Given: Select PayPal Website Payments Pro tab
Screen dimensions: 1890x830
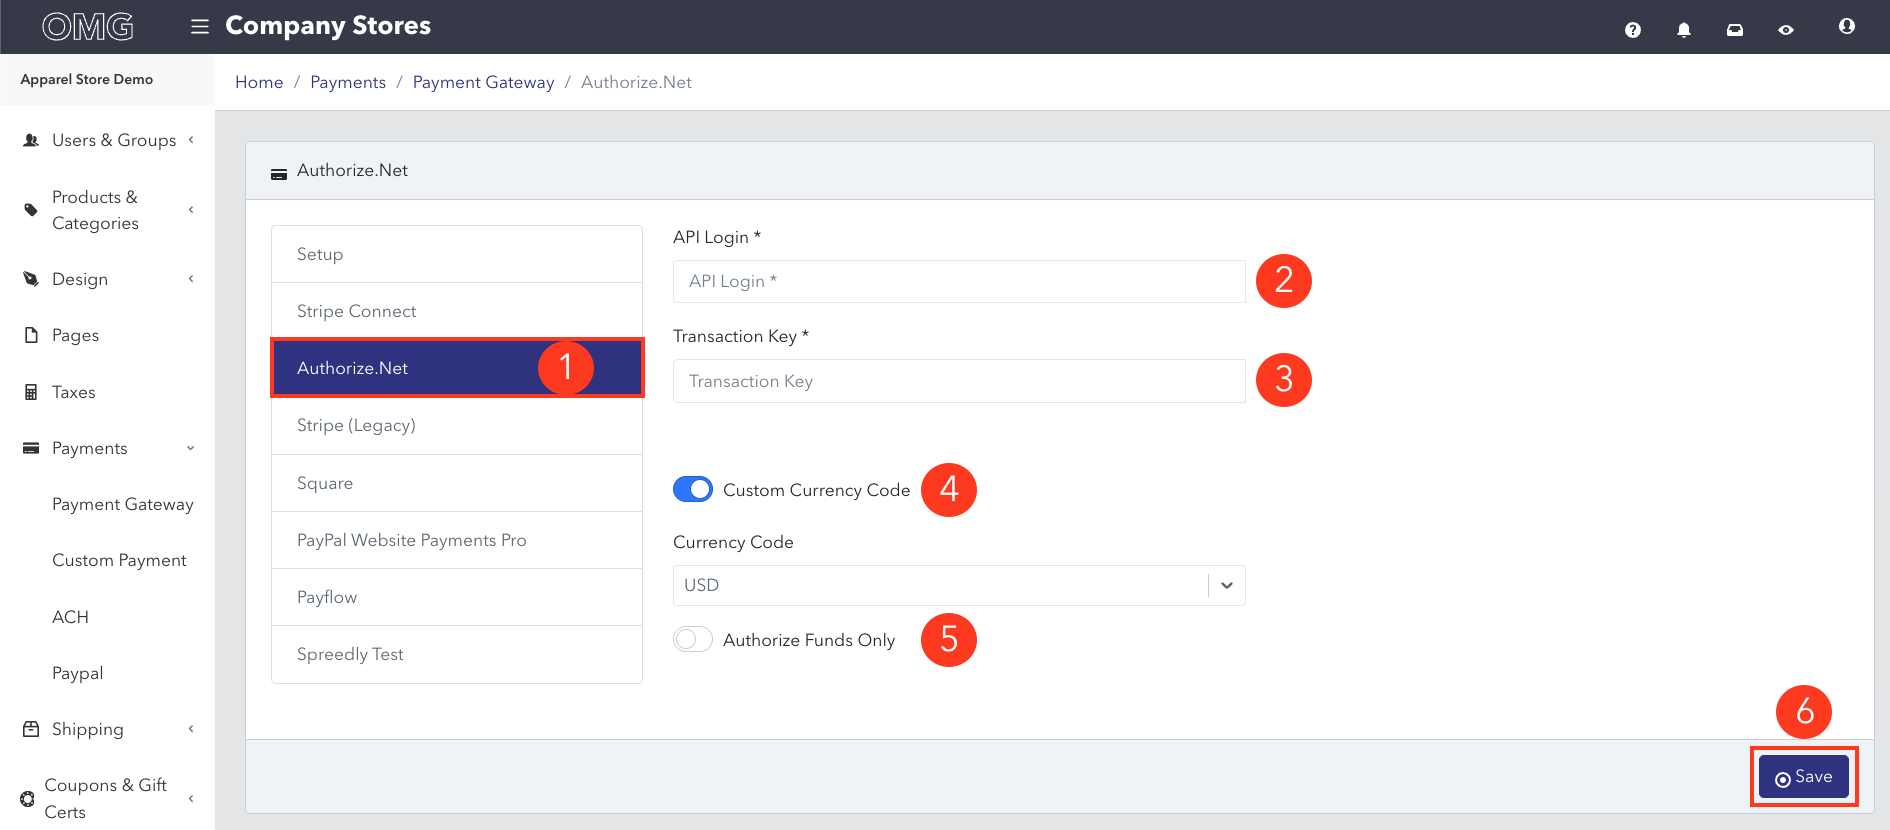Looking at the screenshot, I should pos(457,540).
